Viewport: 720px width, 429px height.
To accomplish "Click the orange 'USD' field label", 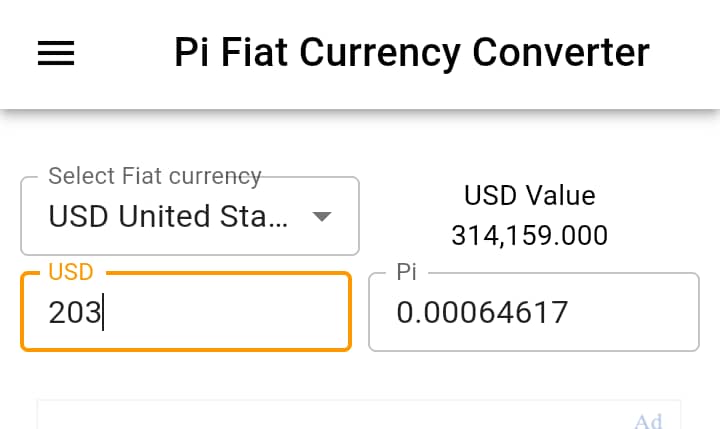I will tap(70, 272).
